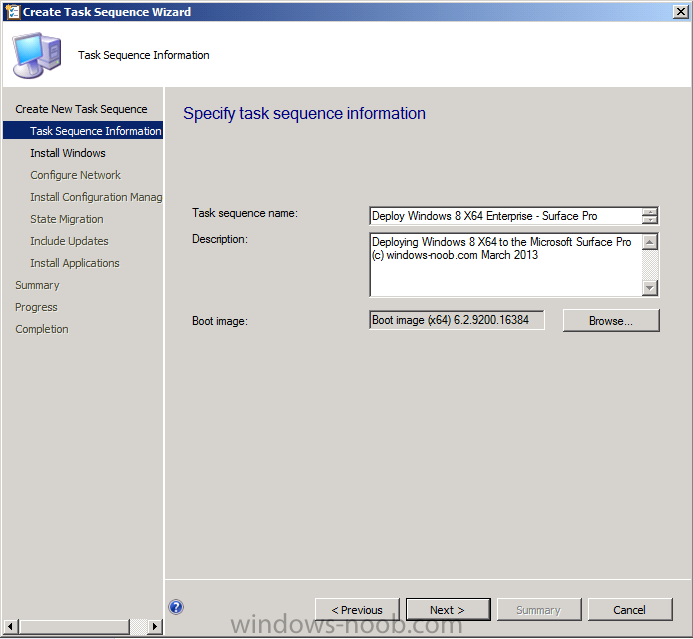693x639 pixels.
Task: Click sidebar horizontal scrollbar left arrow
Action: tap(11, 626)
